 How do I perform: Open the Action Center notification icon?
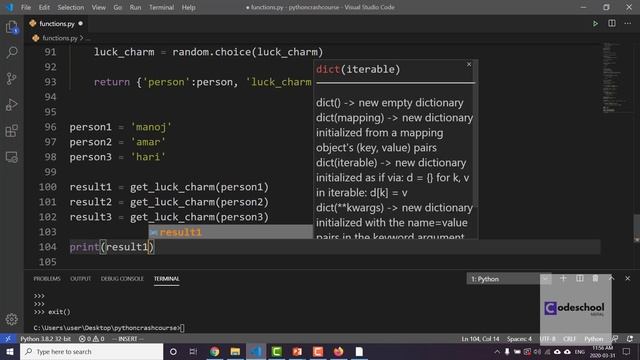[627, 351]
